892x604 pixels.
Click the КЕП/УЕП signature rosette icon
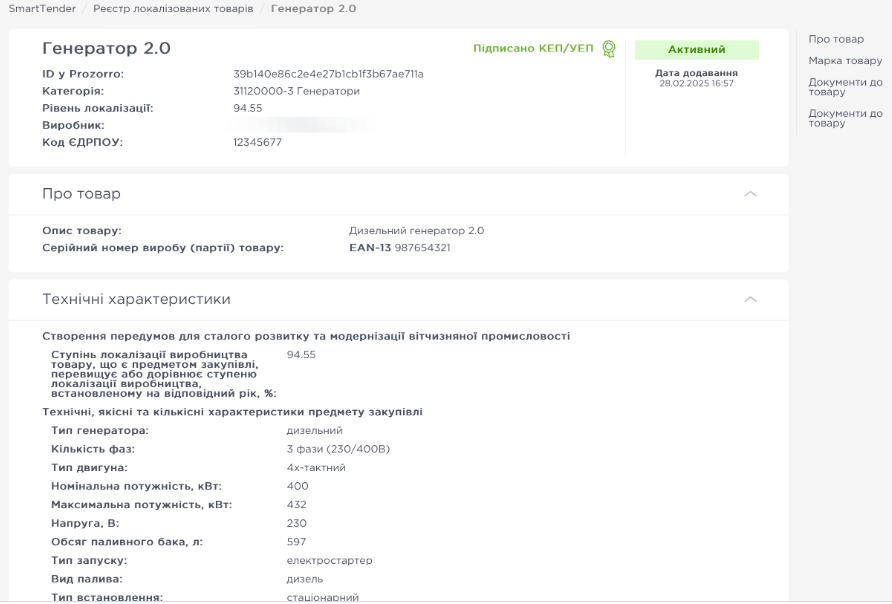tap(609, 49)
